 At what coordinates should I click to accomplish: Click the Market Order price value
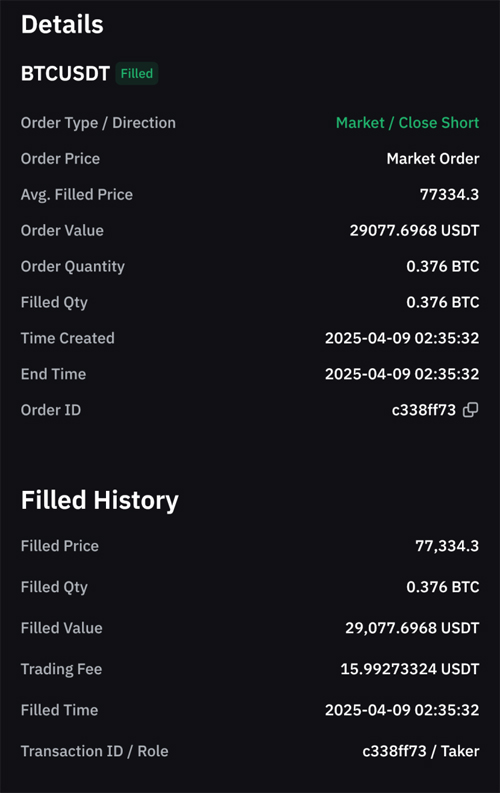point(433,158)
